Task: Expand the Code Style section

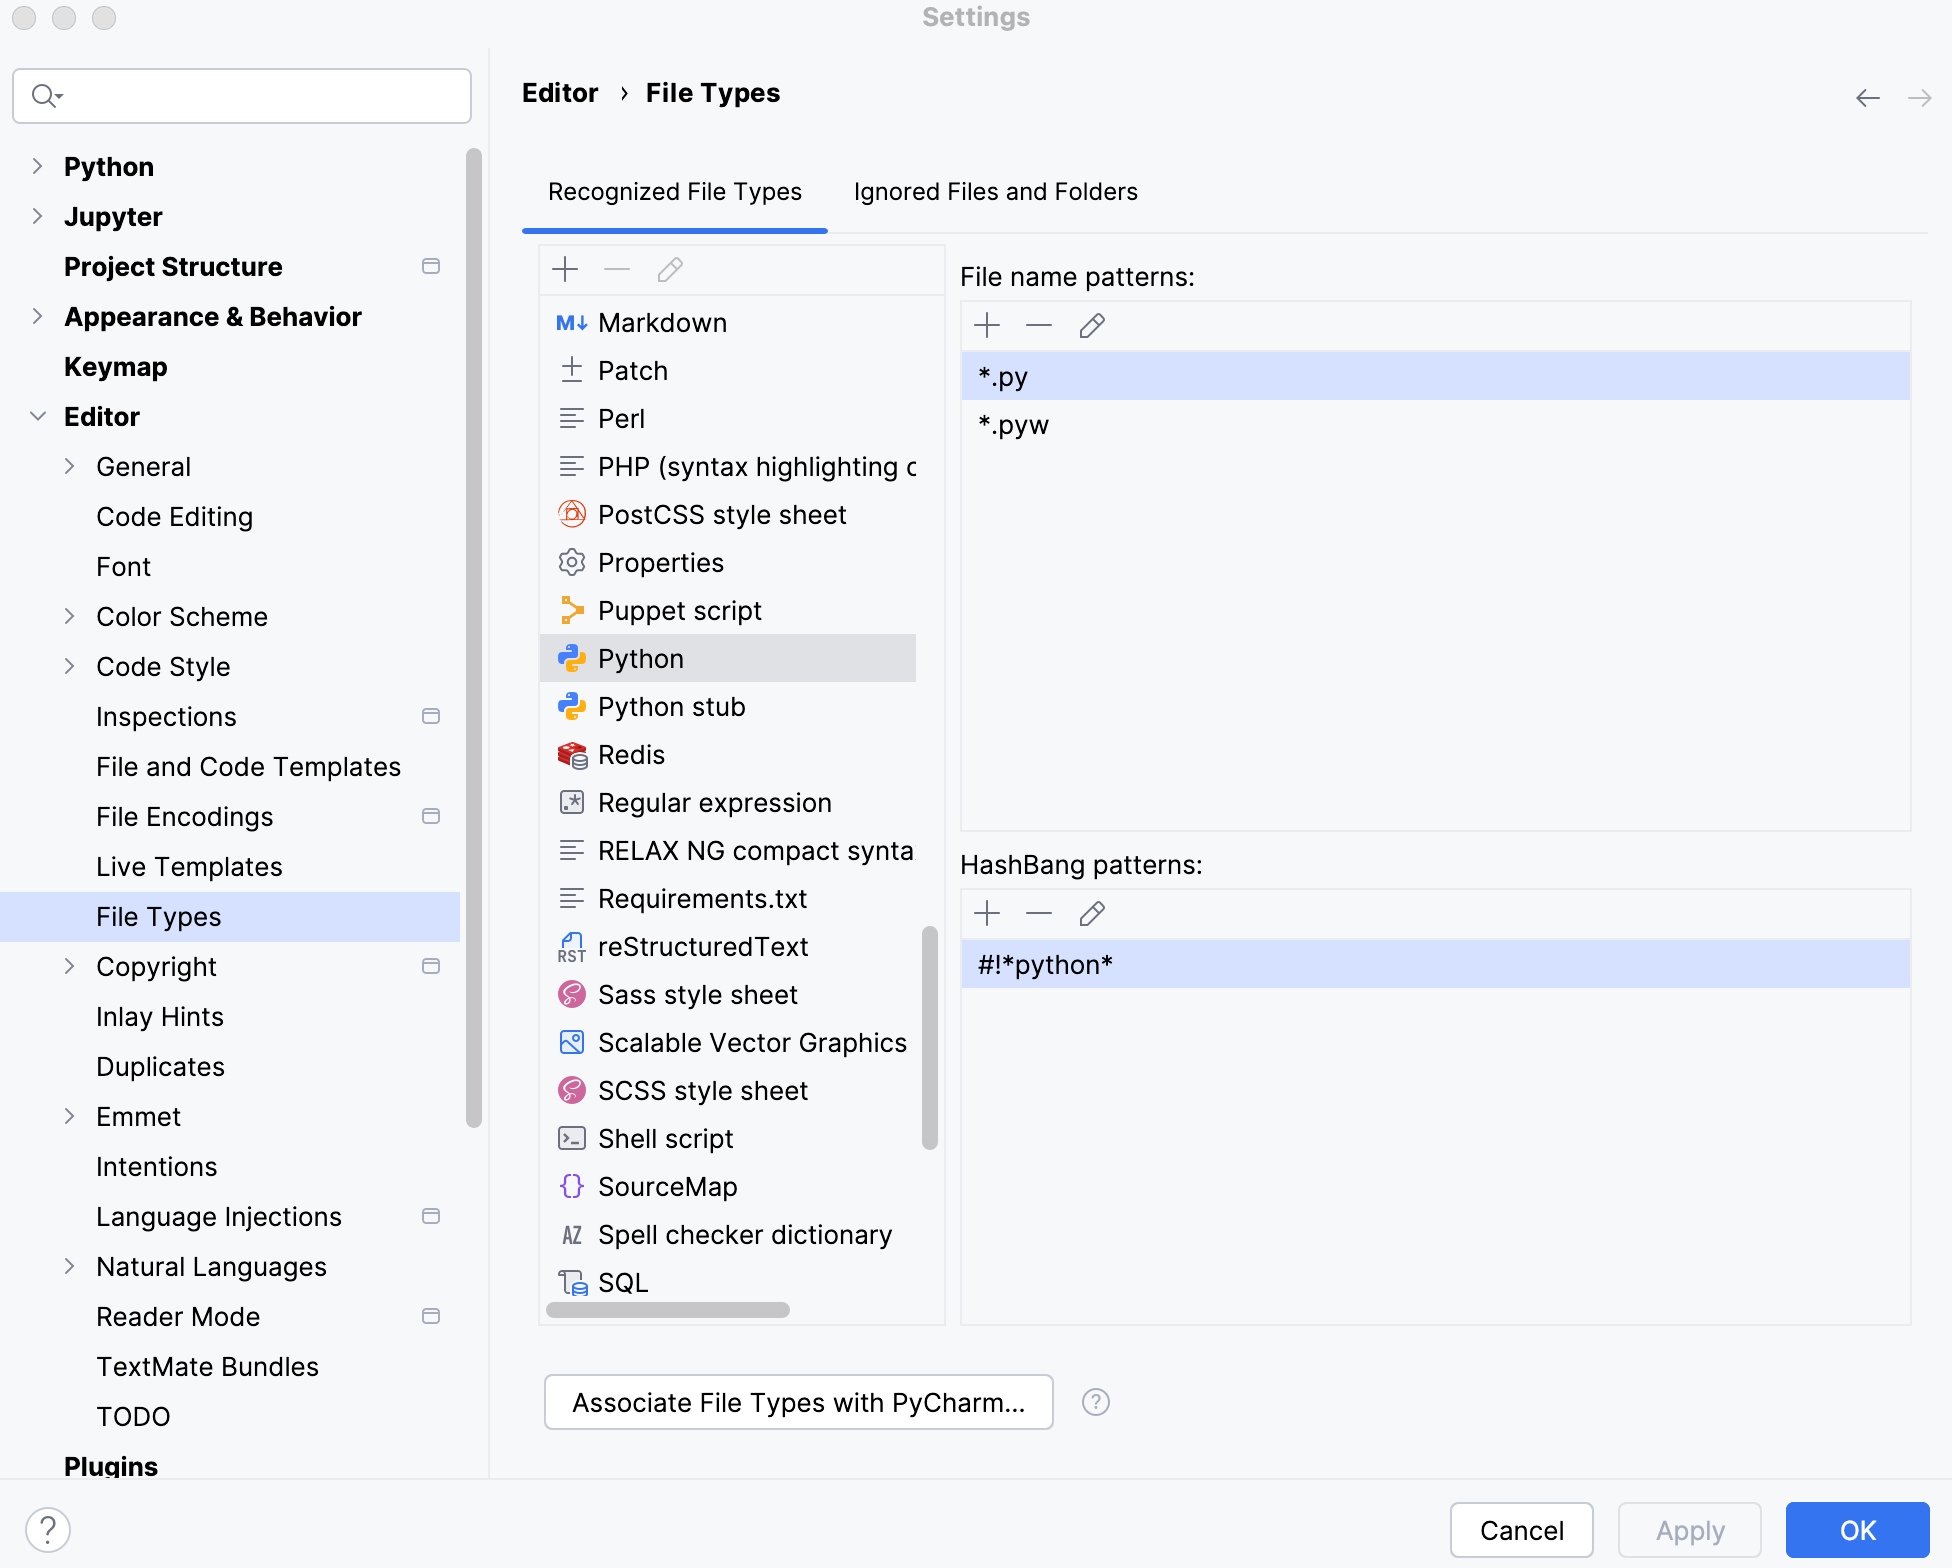Action: 69,666
